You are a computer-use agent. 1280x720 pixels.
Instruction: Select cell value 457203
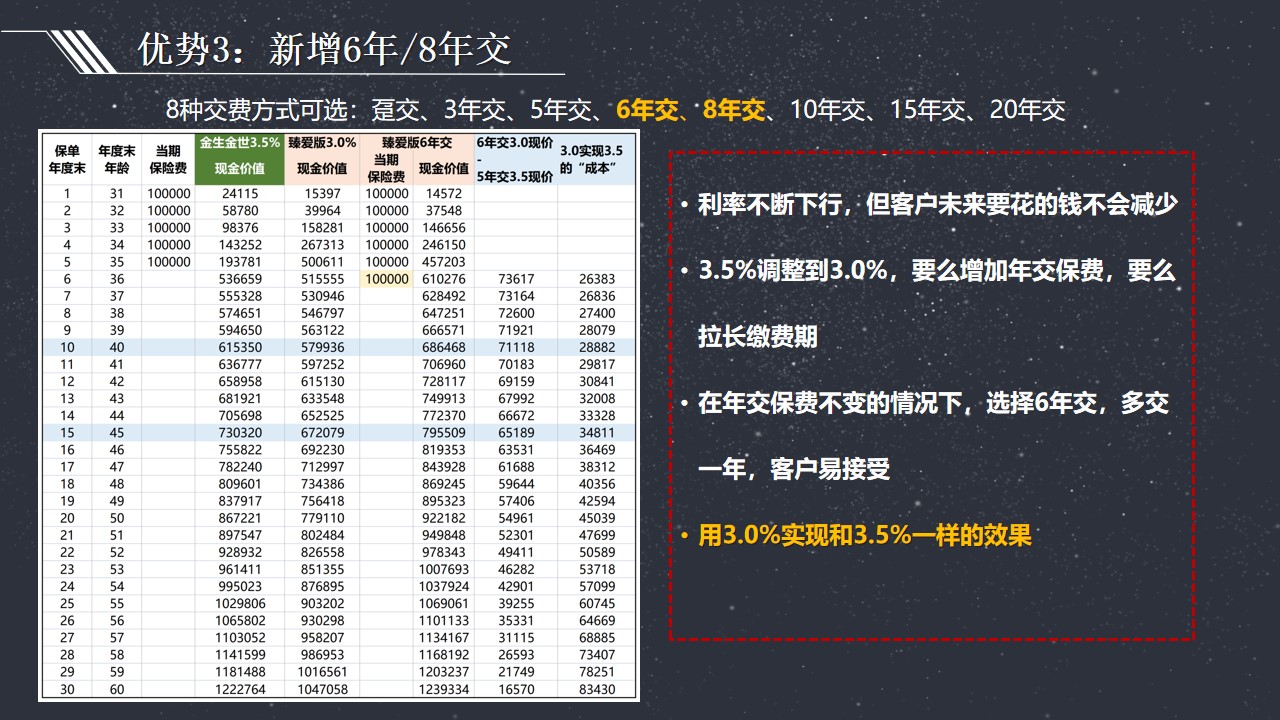tap(444, 262)
